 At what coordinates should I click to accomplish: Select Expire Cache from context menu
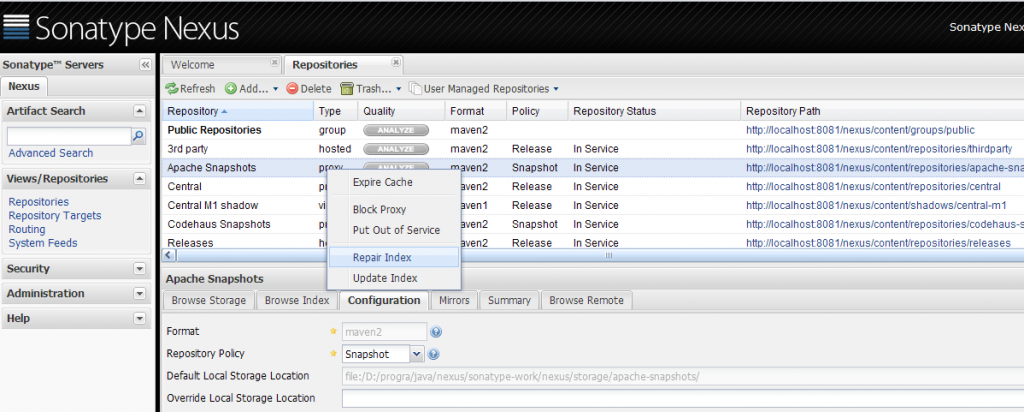point(394,182)
